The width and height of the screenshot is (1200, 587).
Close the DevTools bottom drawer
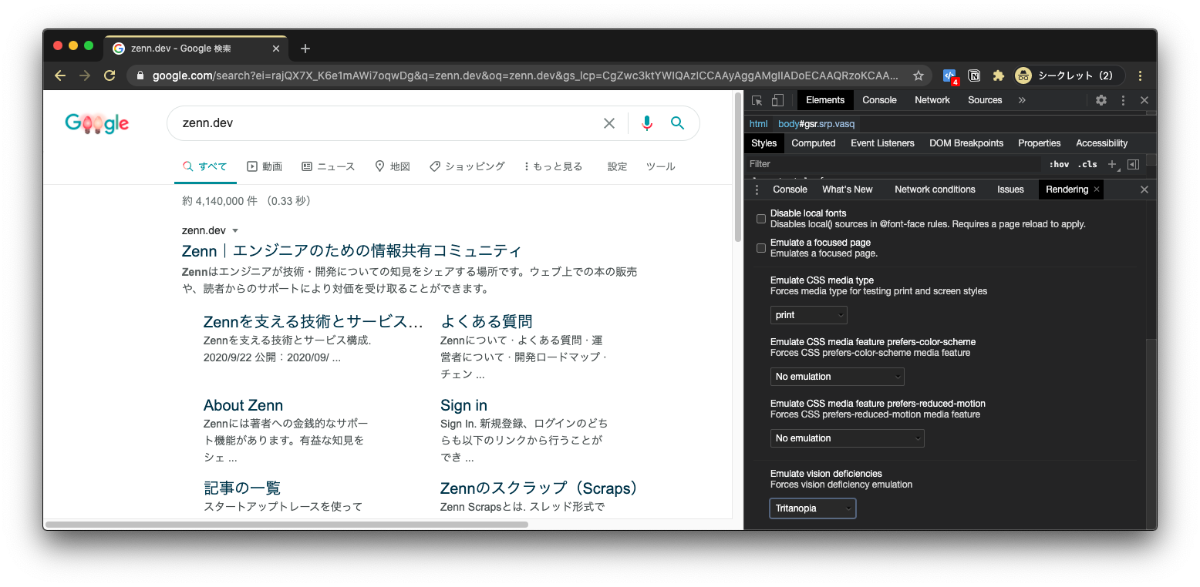(x=1145, y=189)
